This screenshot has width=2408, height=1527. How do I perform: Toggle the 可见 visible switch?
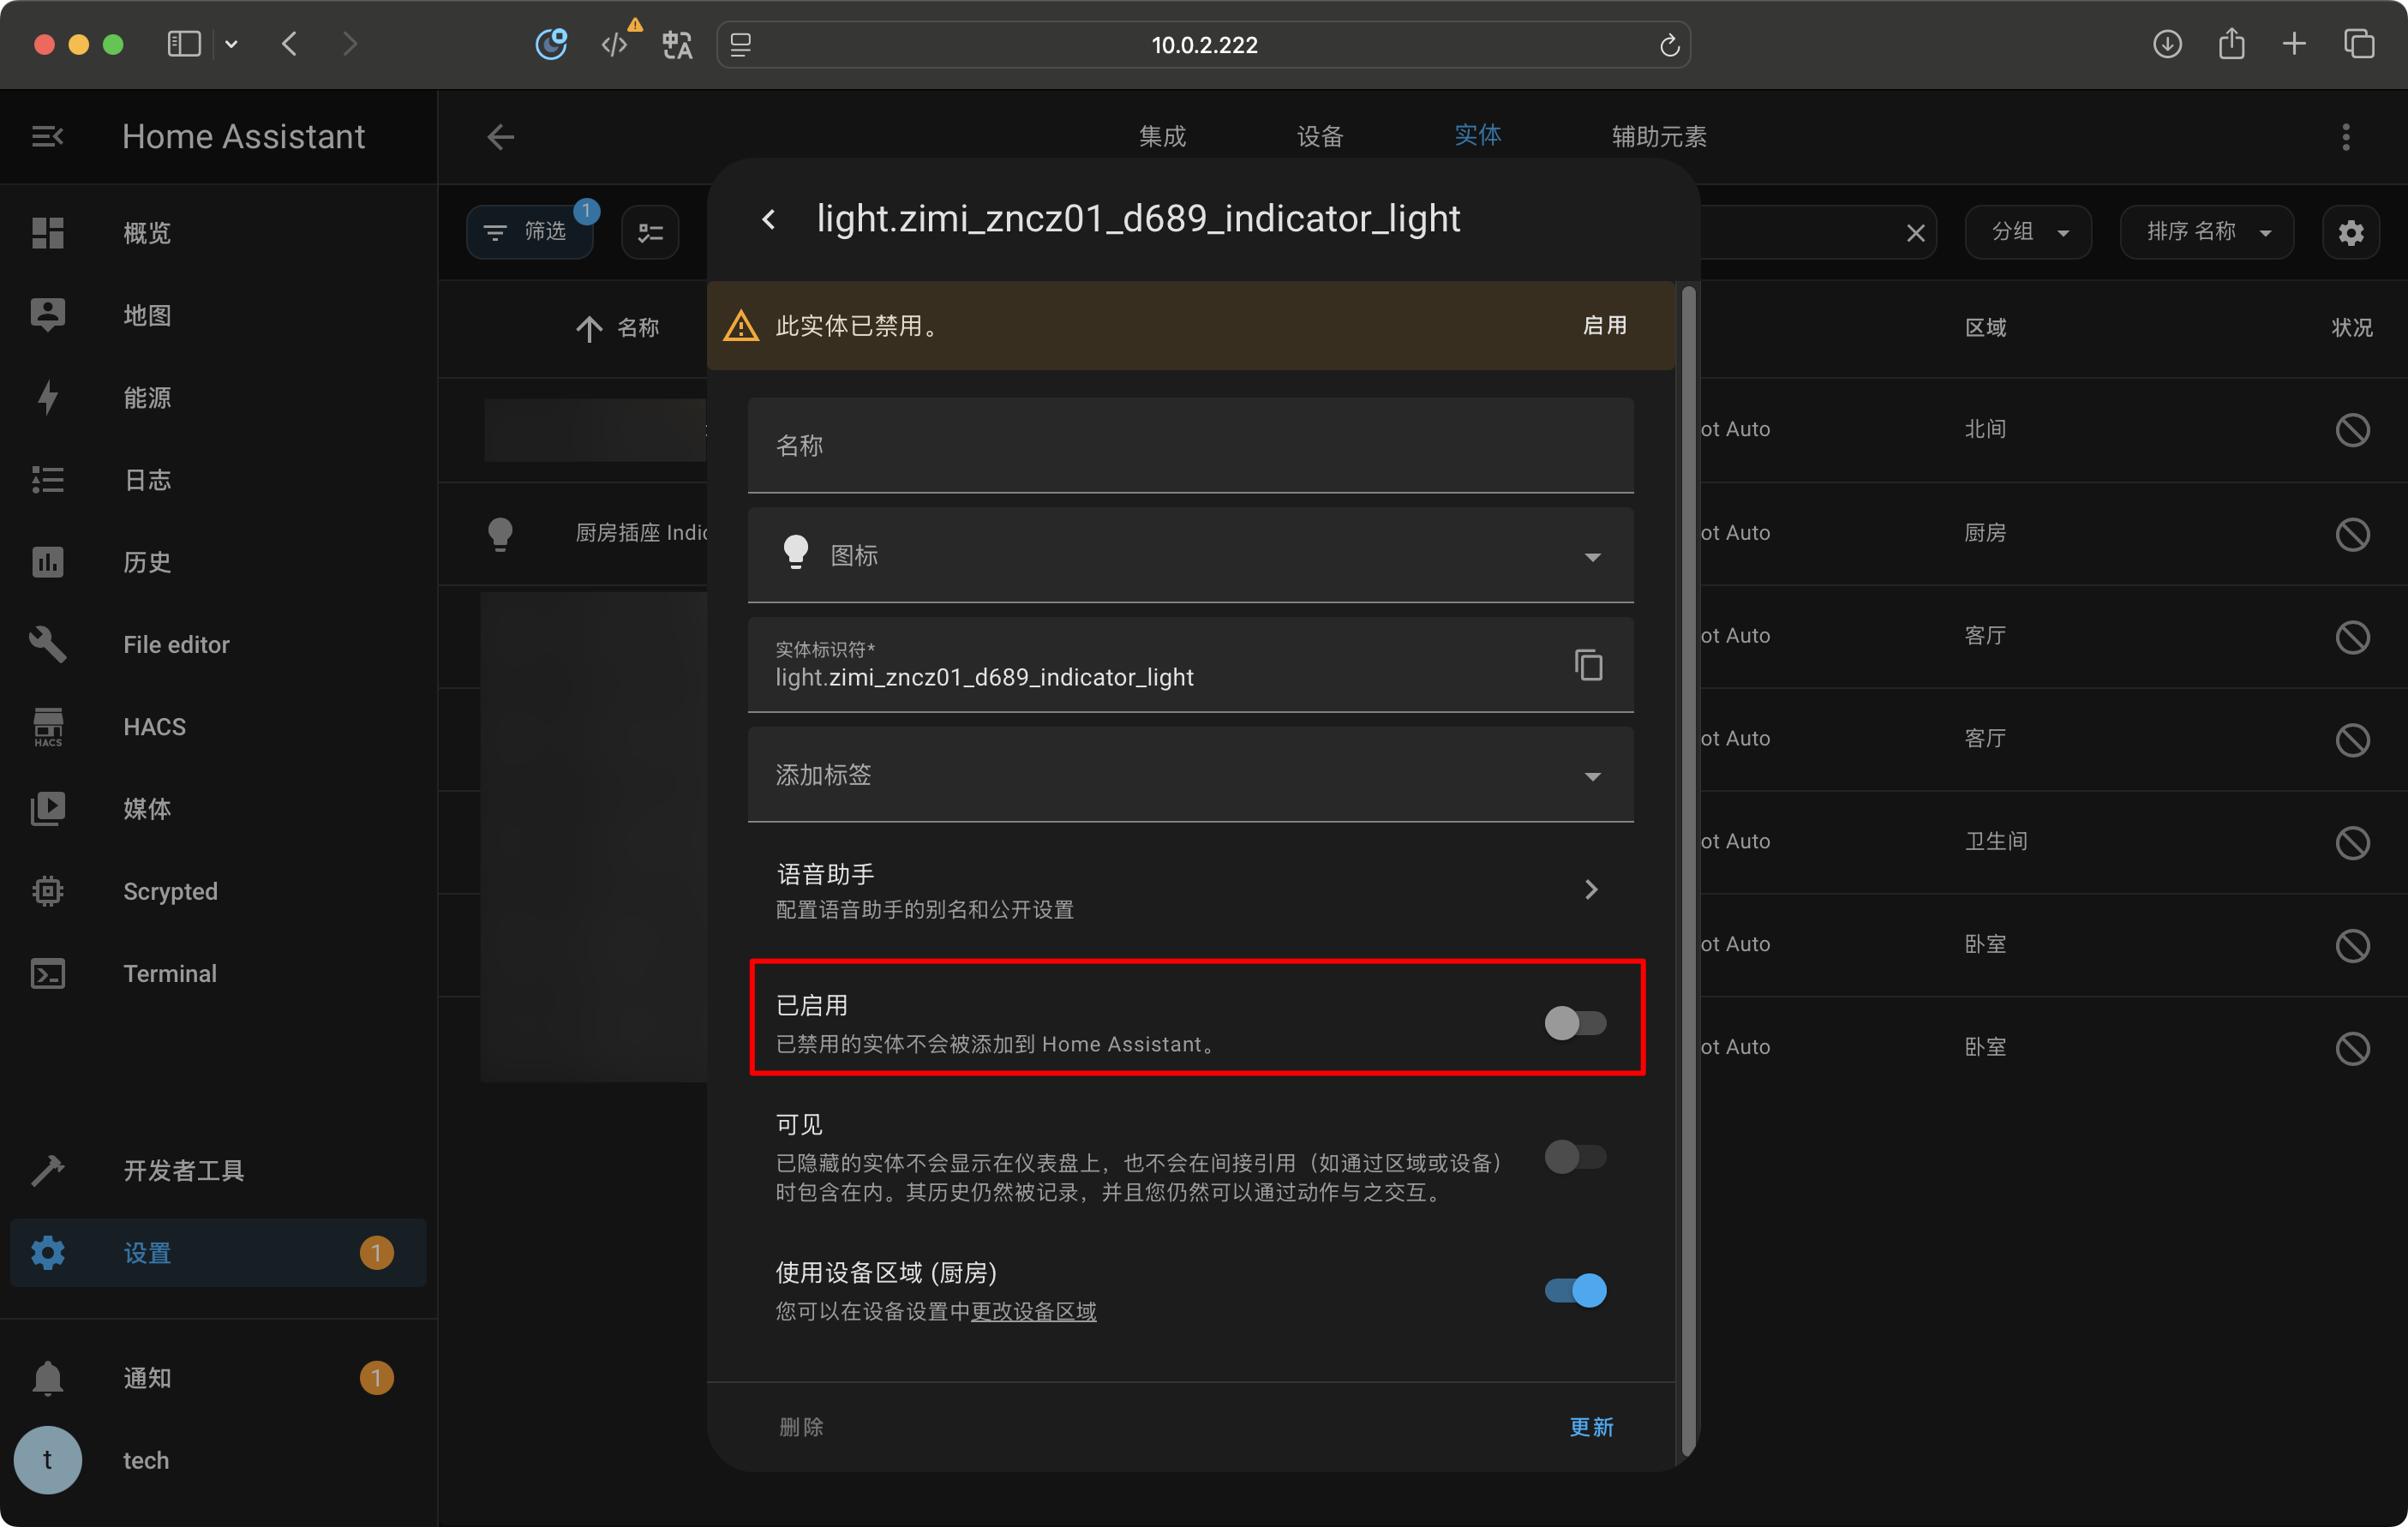tap(1575, 1157)
